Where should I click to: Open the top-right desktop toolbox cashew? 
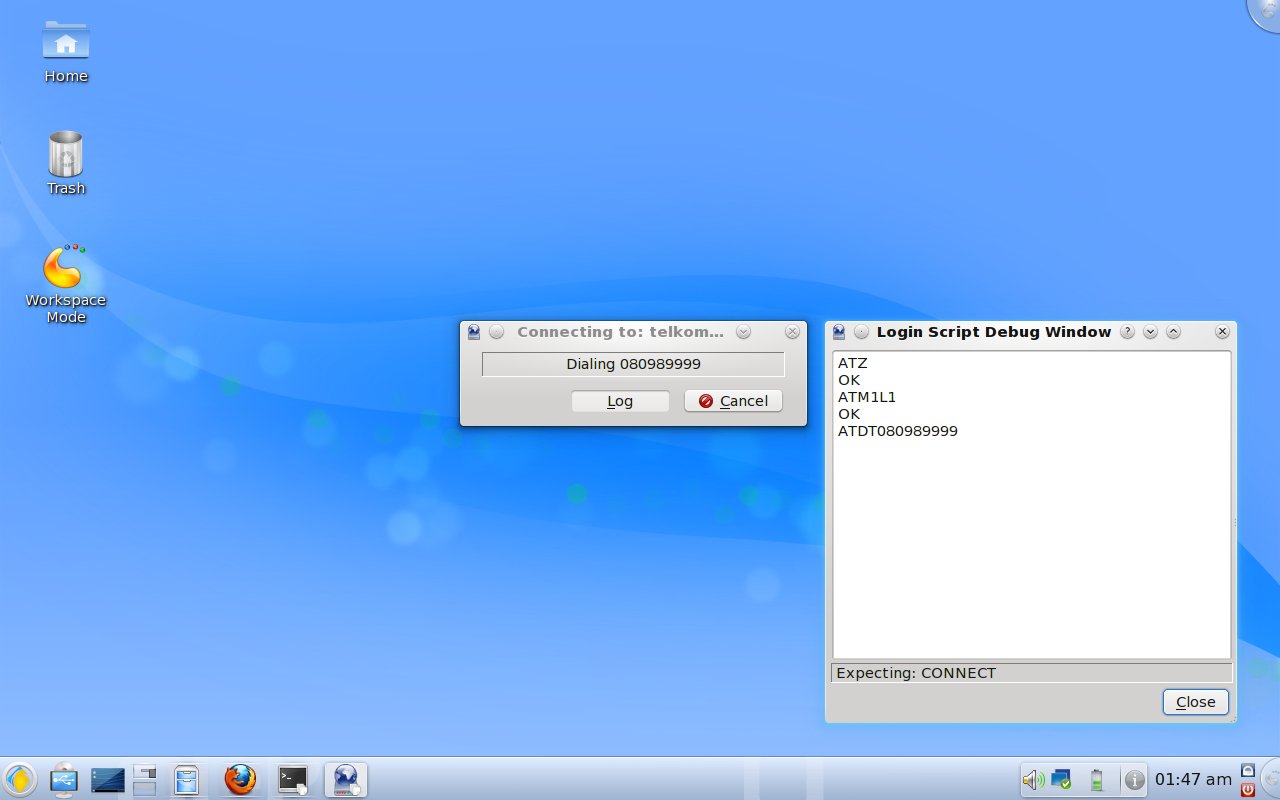coord(1266,12)
